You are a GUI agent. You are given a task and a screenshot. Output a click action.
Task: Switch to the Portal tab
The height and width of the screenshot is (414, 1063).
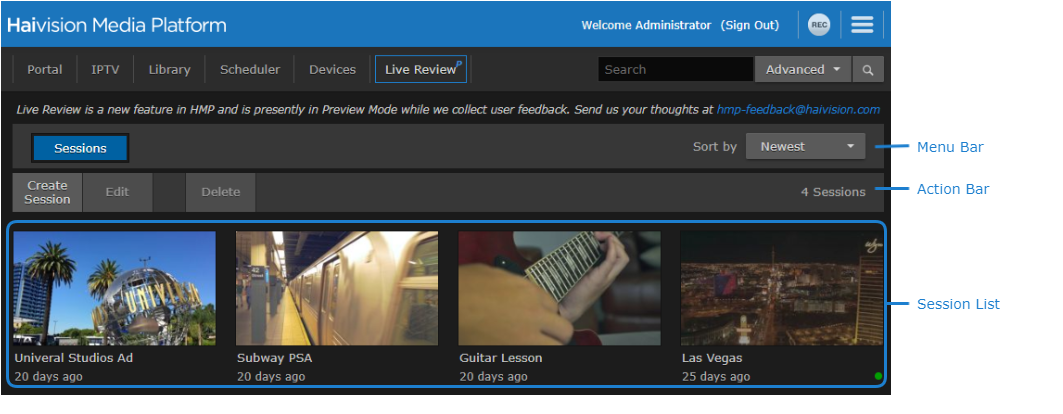point(45,70)
